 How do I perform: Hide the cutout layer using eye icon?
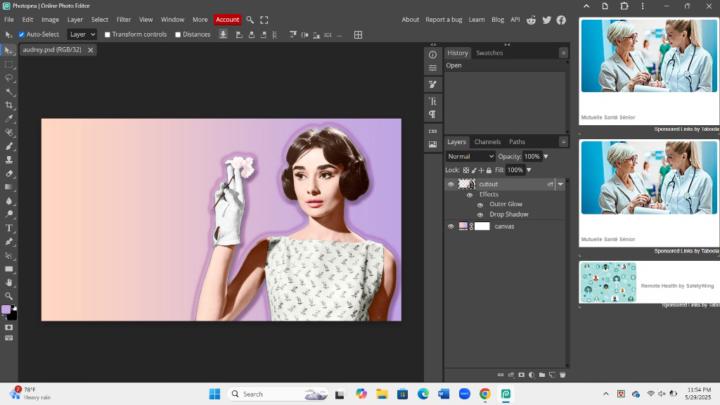click(x=450, y=184)
